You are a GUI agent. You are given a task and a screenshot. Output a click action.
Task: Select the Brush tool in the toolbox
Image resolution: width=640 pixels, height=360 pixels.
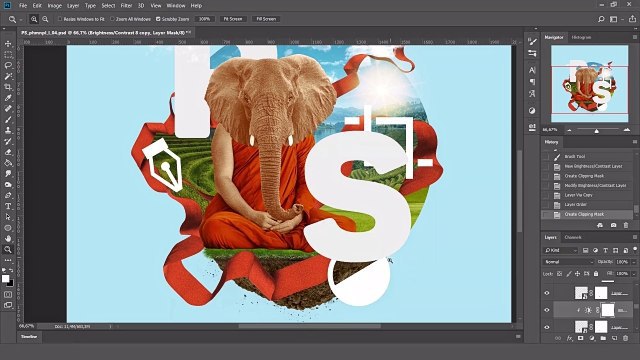click(x=8, y=120)
